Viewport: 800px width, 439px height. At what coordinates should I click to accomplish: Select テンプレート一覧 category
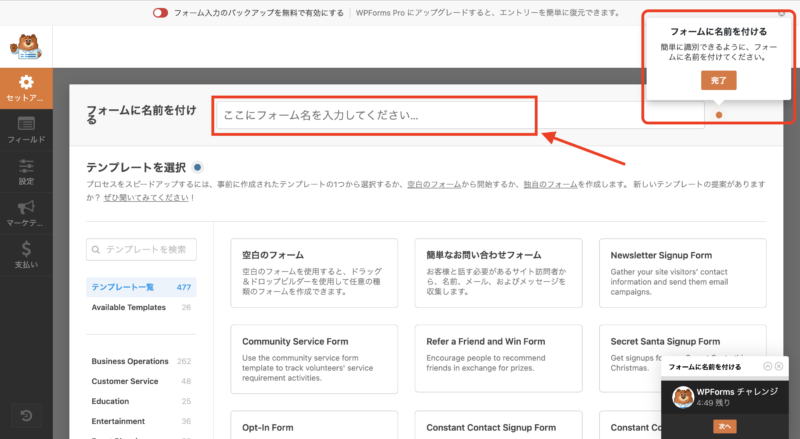pos(141,287)
